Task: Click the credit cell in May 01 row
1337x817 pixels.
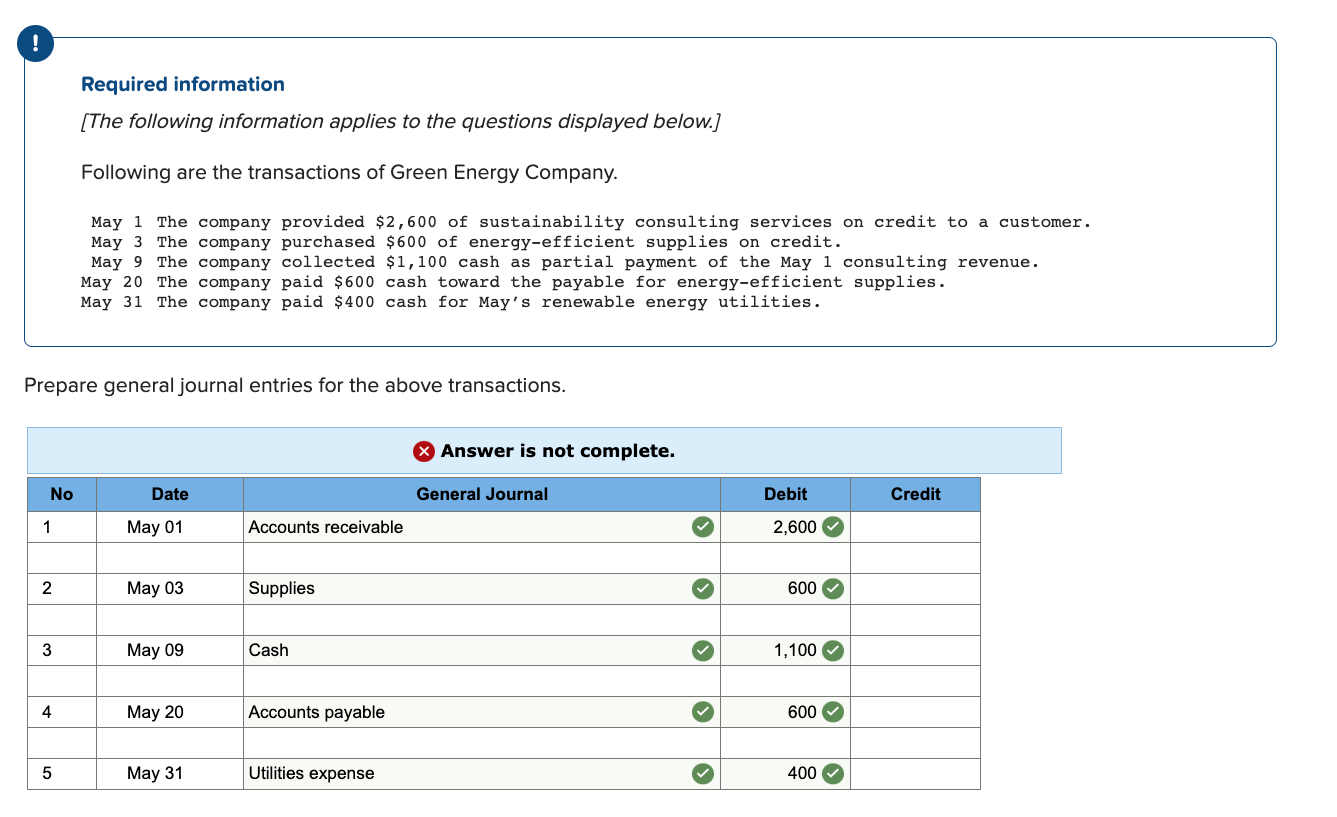Action: tap(915, 527)
